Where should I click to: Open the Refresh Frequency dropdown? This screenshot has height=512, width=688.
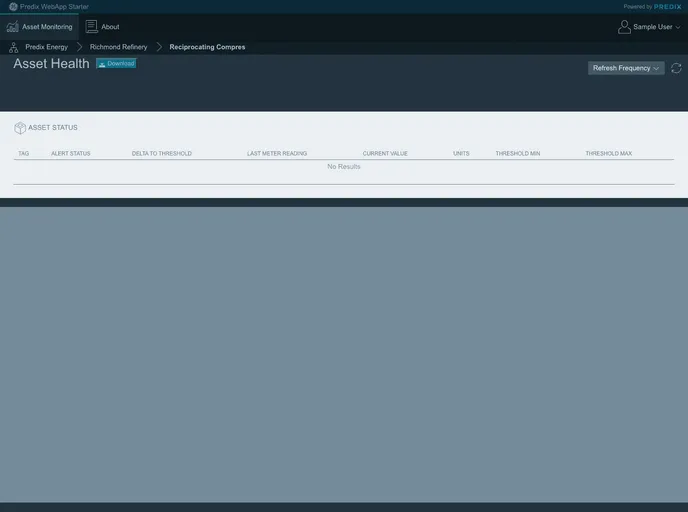(x=626, y=68)
